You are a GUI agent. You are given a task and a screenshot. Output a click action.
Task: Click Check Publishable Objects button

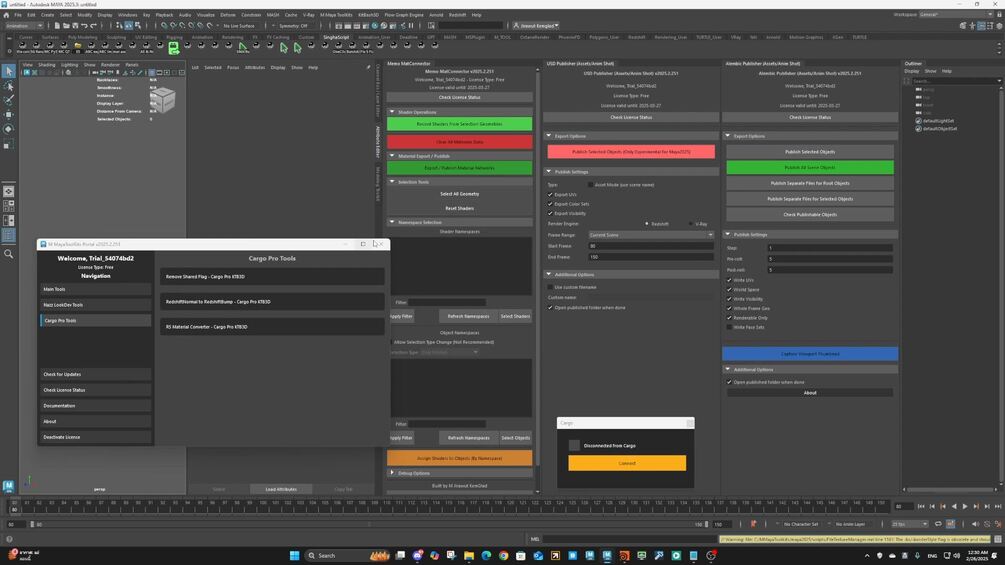pyautogui.click(x=810, y=215)
